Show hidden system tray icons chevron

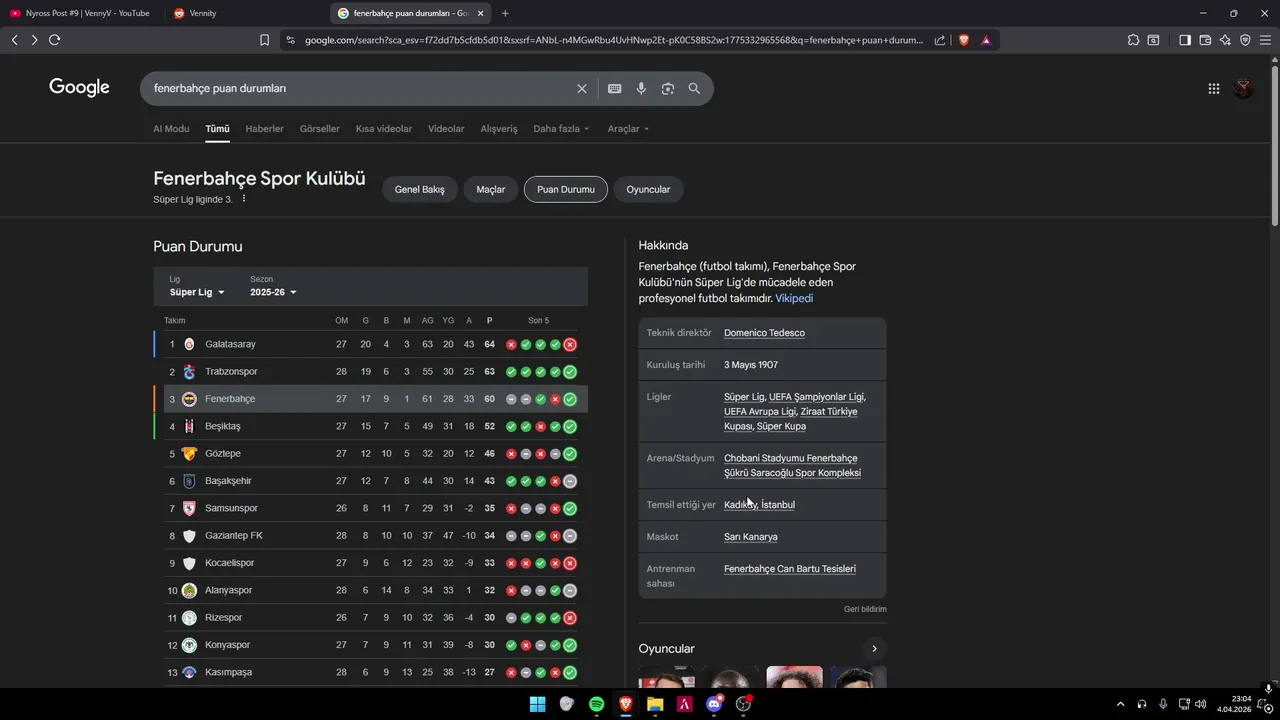pyautogui.click(x=1120, y=704)
